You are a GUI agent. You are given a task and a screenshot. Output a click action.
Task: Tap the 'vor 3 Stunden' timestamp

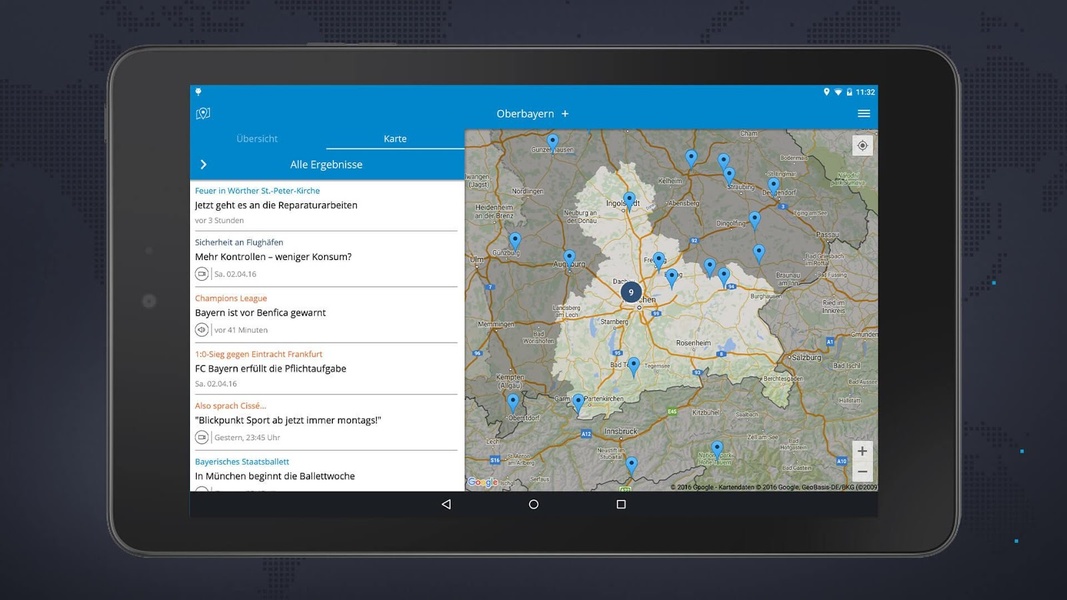(x=219, y=220)
